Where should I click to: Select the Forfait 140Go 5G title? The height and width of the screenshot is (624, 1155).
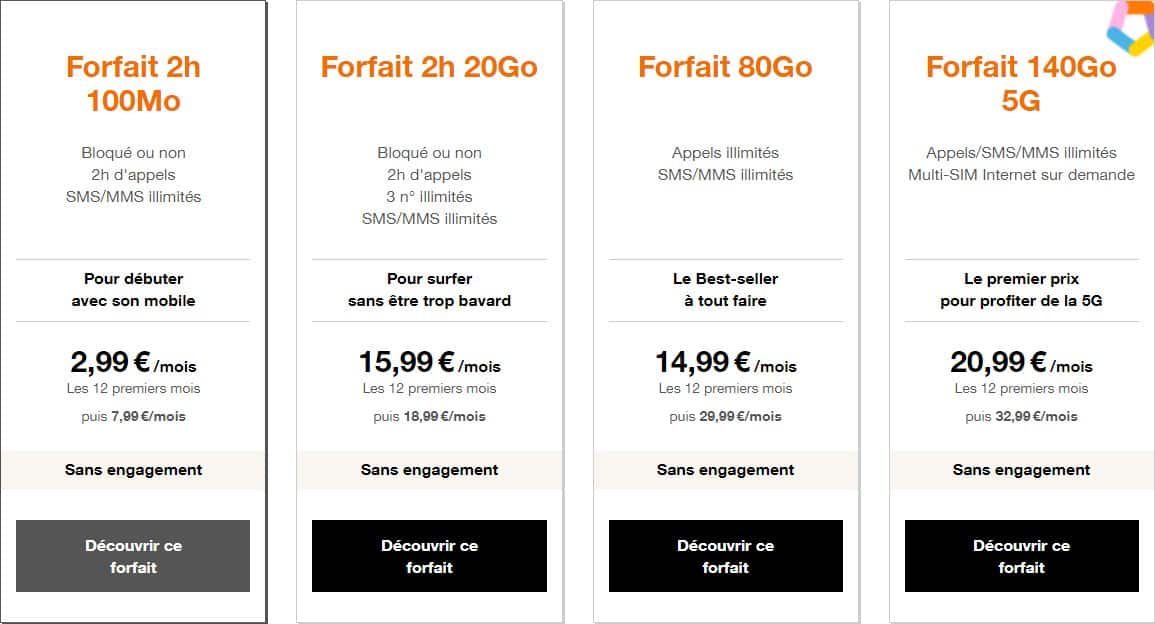pyautogui.click(x=1021, y=84)
